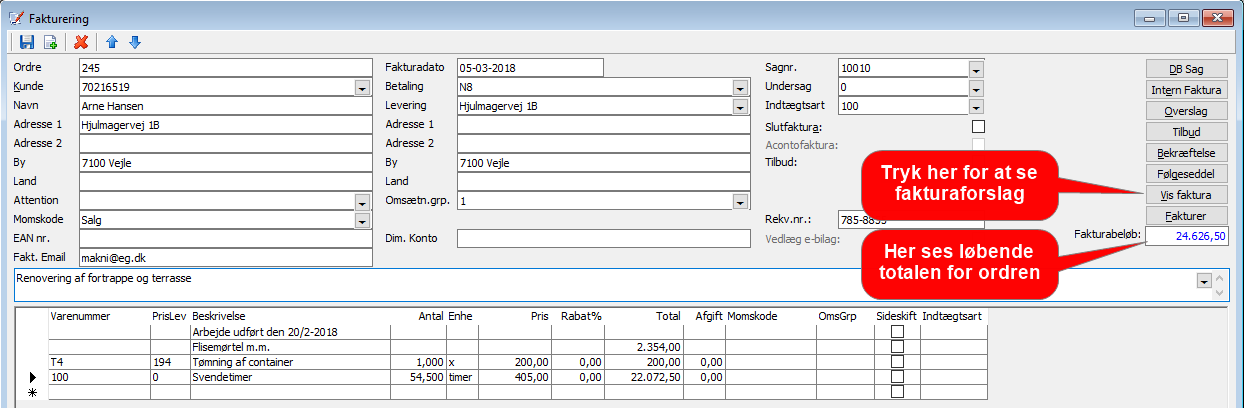Toggle the Slutfaktura checkbox
The width and height of the screenshot is (1244, 408).
(978, 126)
